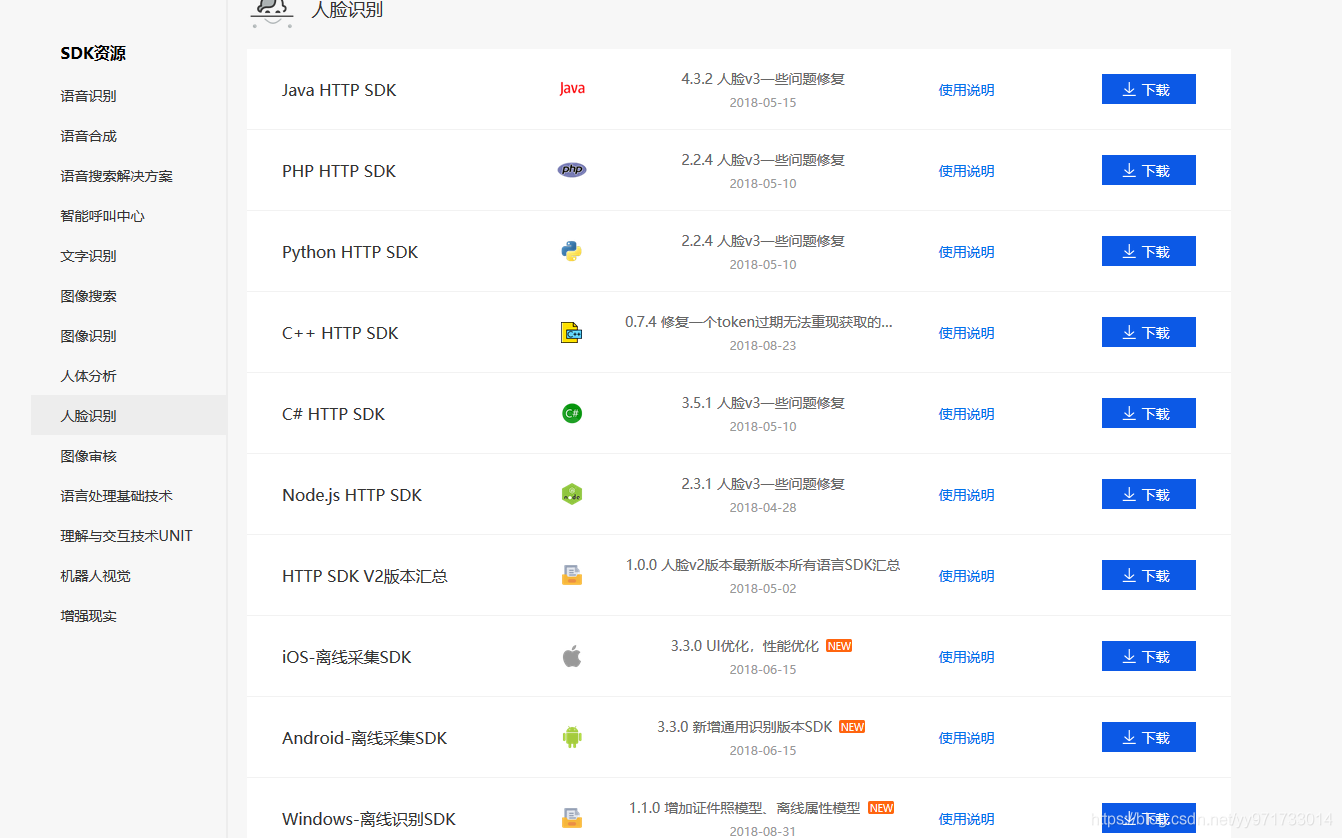Screen dimensions: 1342x838
Task: Download the Android-离线采集SDK
Action: coord(1148,737)
